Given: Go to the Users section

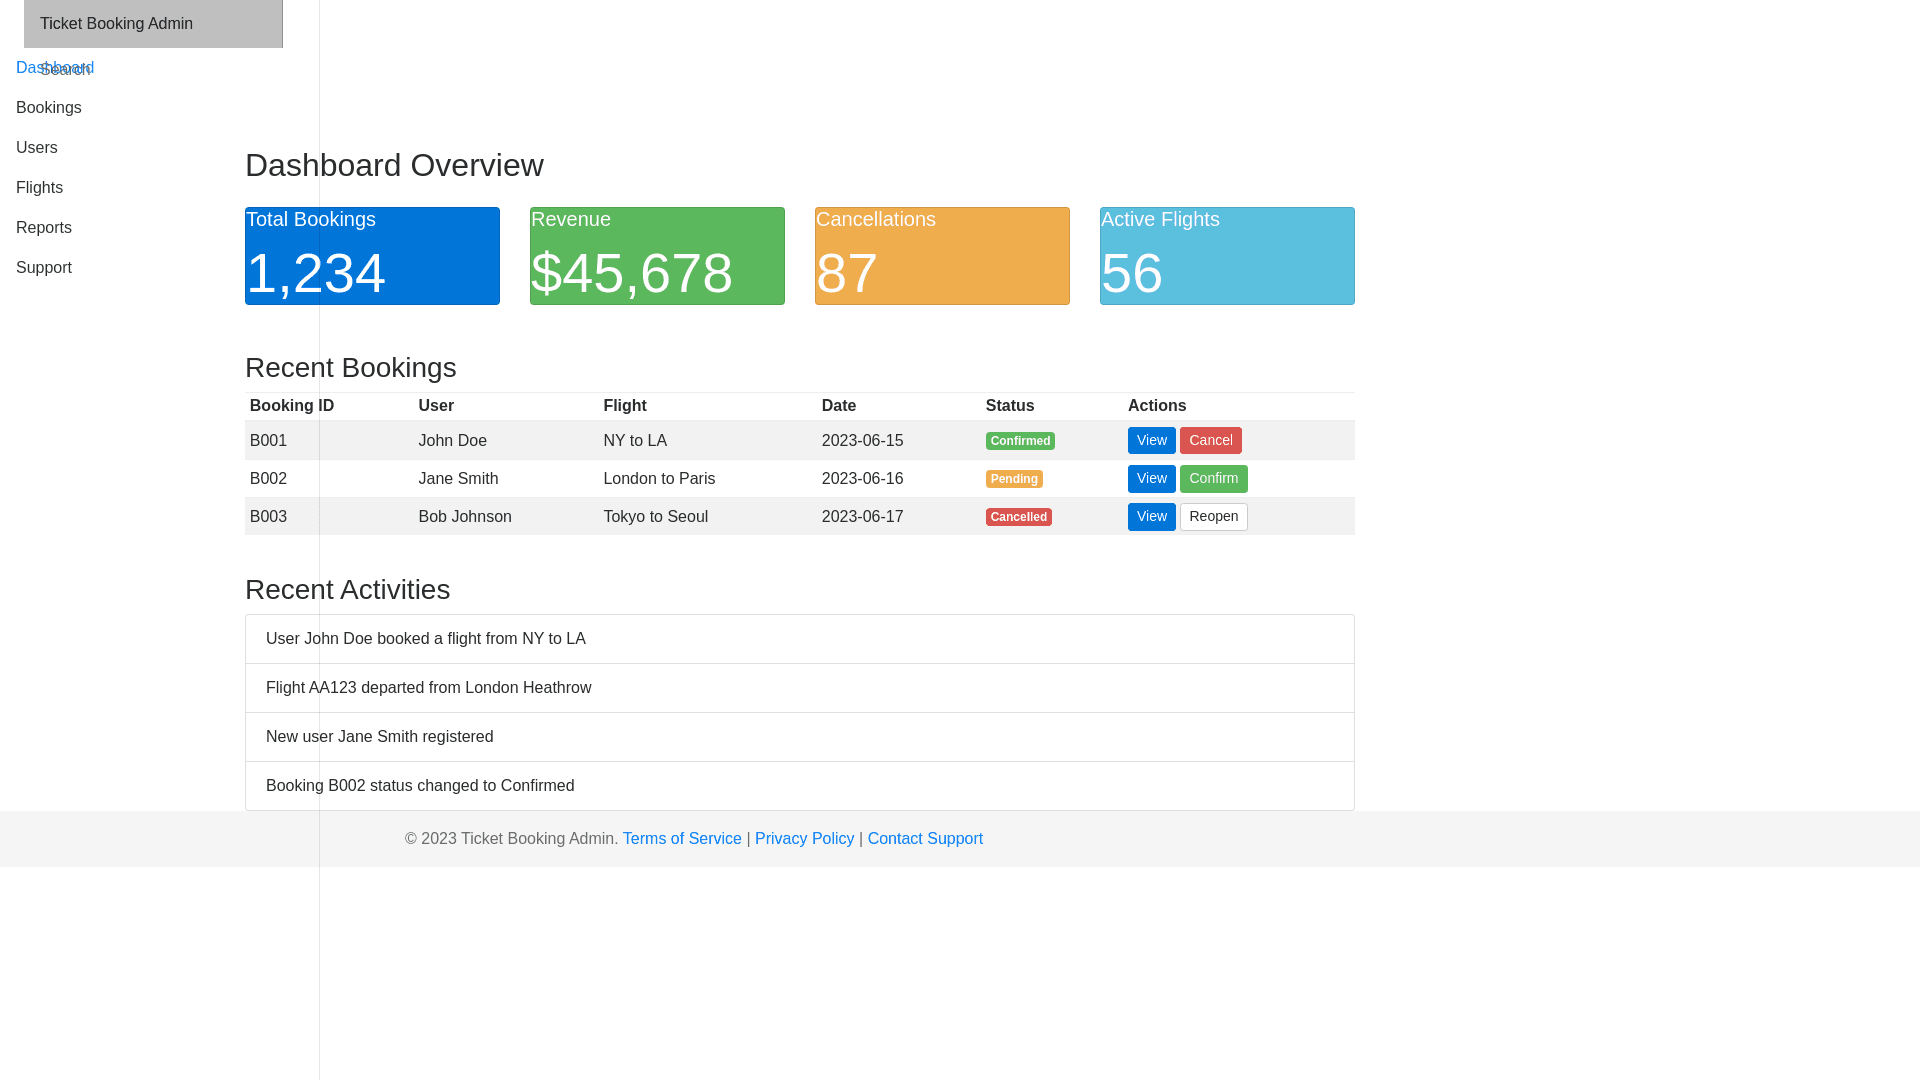Looking at the screenshot, I should [x=37, y=148].
